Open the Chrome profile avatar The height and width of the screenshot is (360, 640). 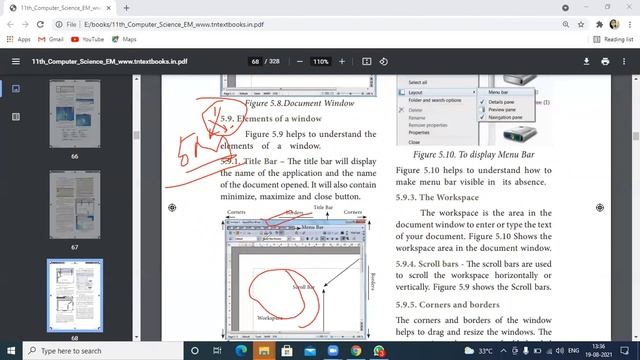[x=614, y=24]
